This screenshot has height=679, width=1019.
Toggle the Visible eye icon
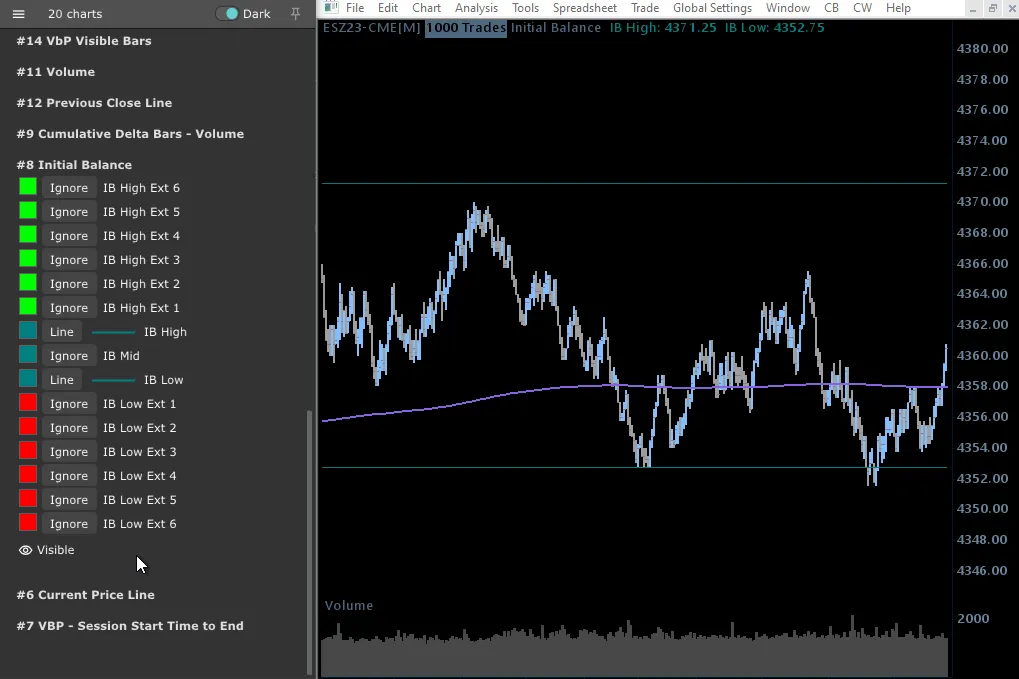coord(26,550)
